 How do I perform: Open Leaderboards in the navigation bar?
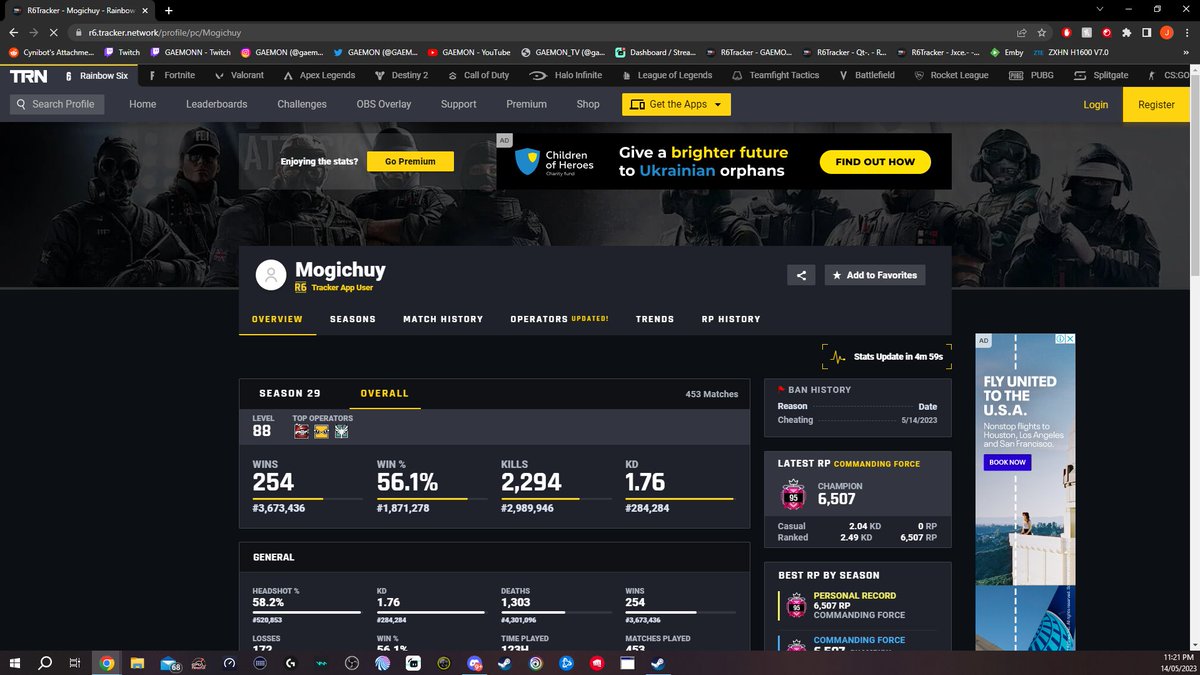coord(217,104)
